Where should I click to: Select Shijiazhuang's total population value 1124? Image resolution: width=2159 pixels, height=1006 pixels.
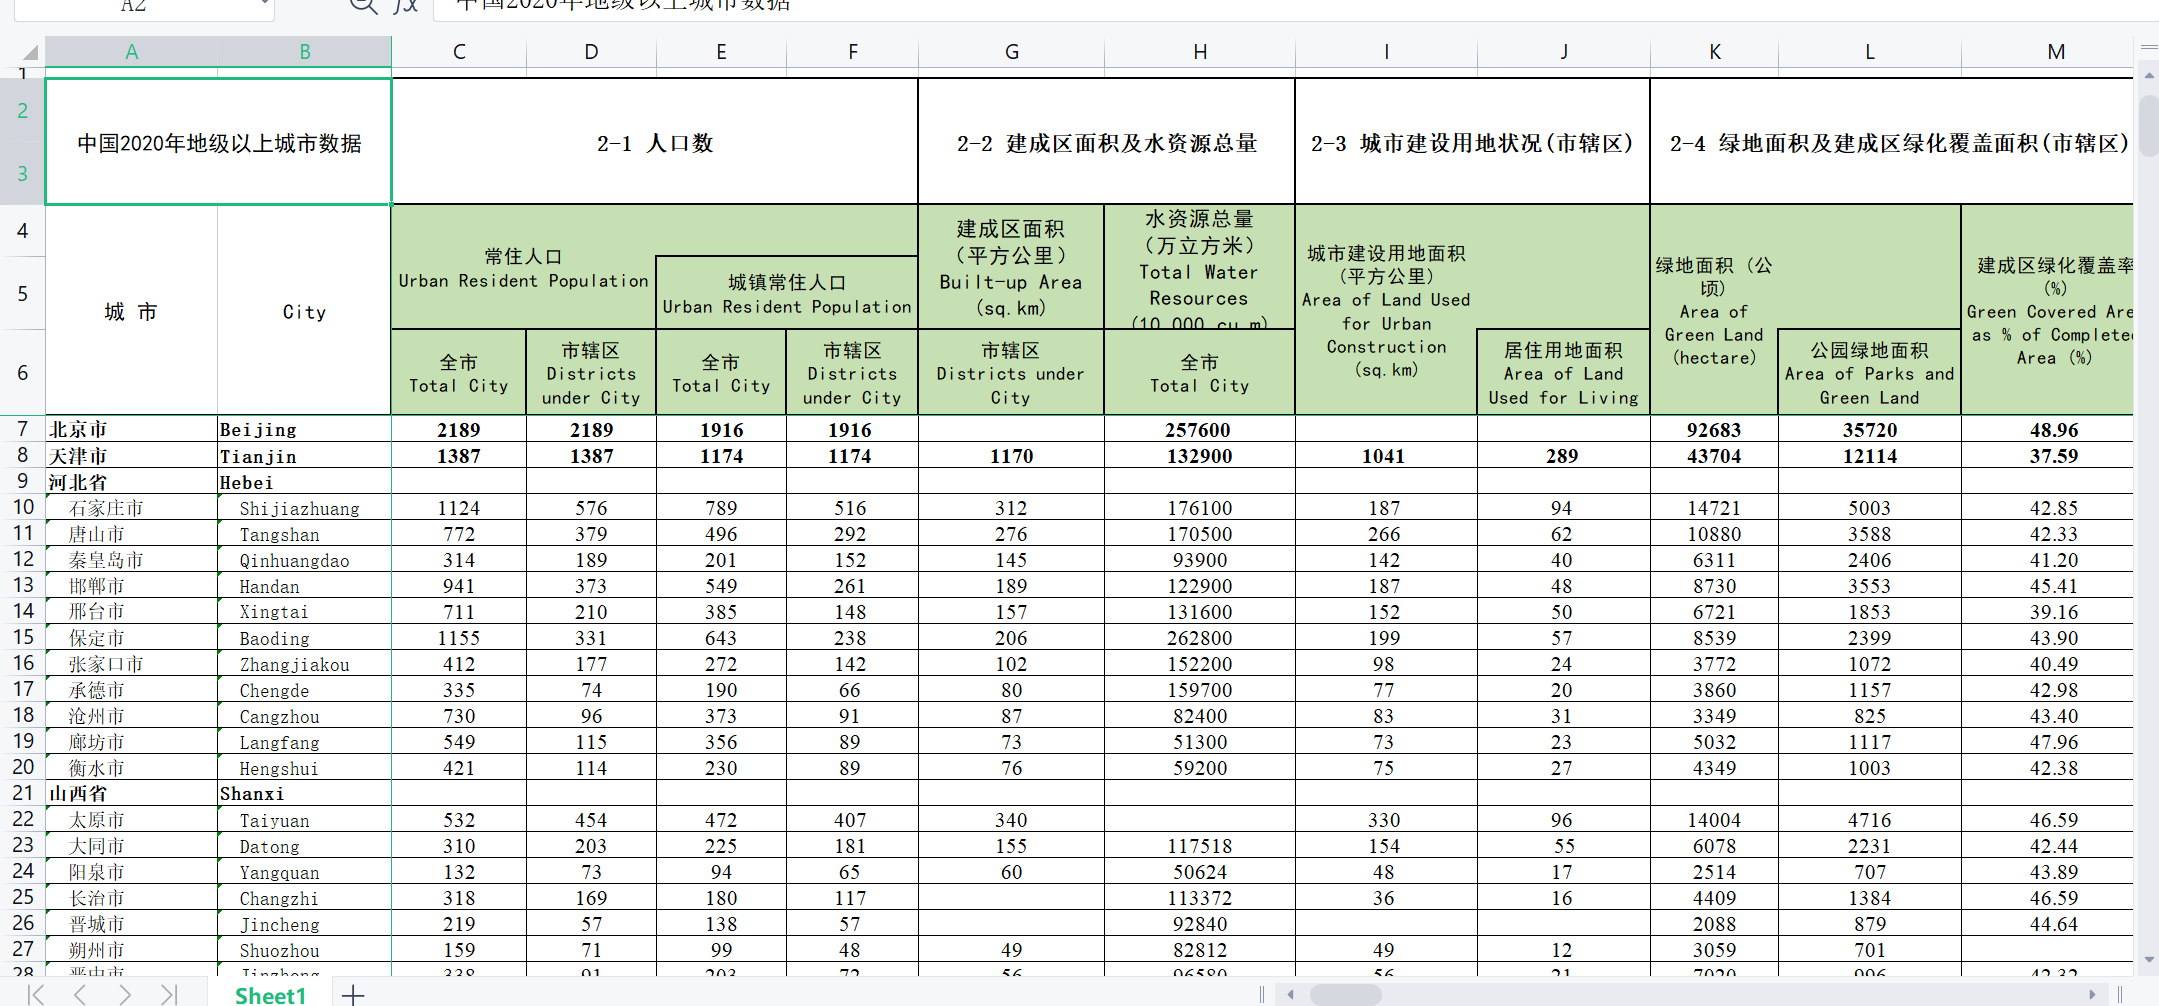[x=459, y=508]
